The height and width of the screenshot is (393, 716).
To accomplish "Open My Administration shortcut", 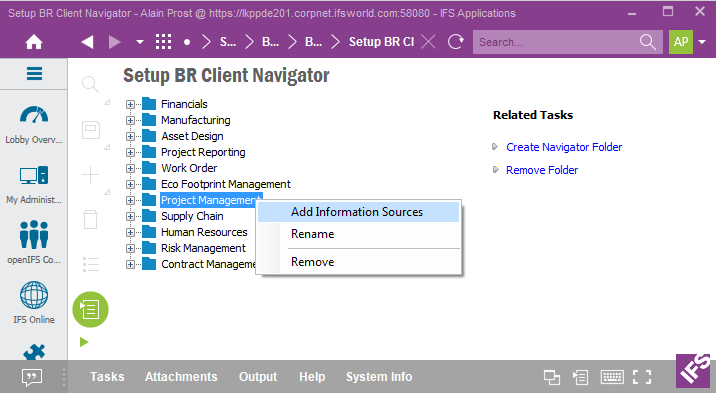I will 34,184.
